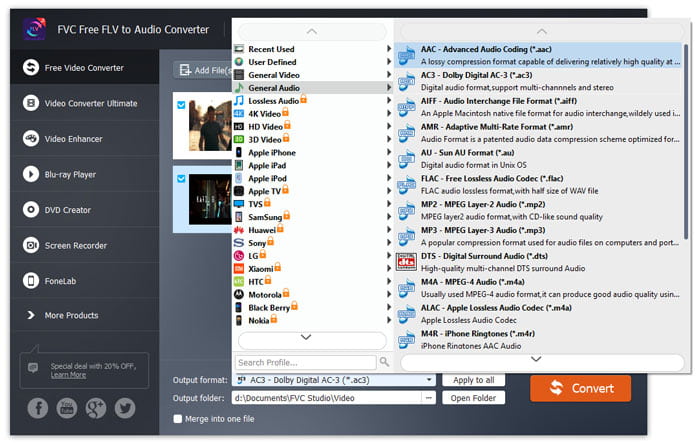Select FLAC Free Lossless Audio Codec
The height and width of the screenshot is (444, 700).
click(x=538, y=185)
